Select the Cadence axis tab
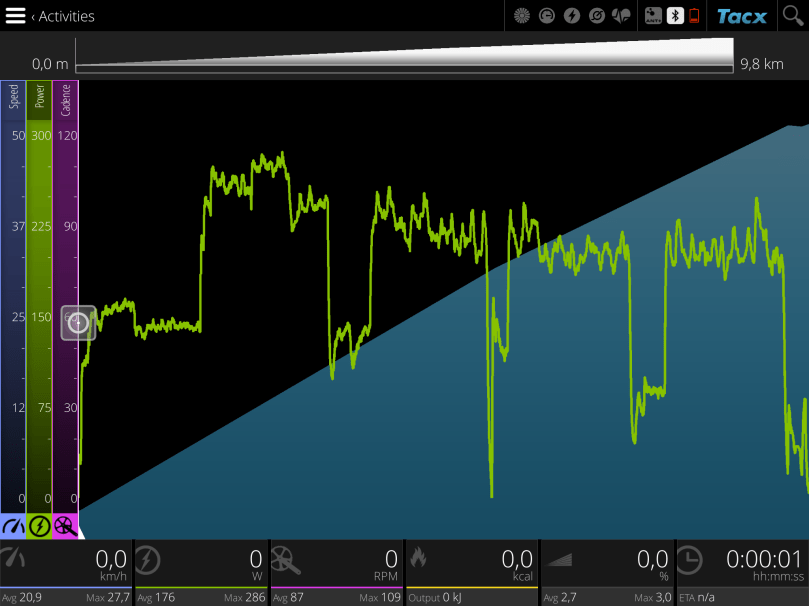The image size is (809, 606). [x=65, y=100]
